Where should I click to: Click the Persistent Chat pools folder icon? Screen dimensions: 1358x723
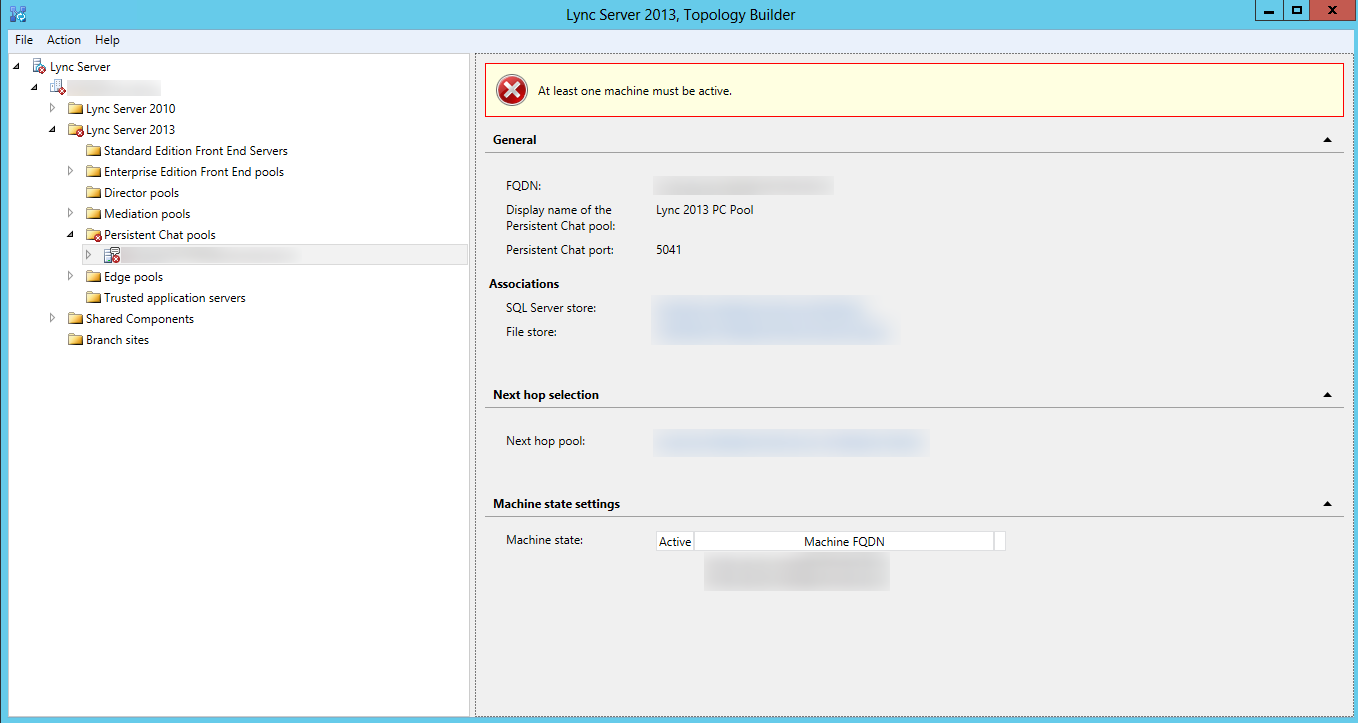coord(93,235)
